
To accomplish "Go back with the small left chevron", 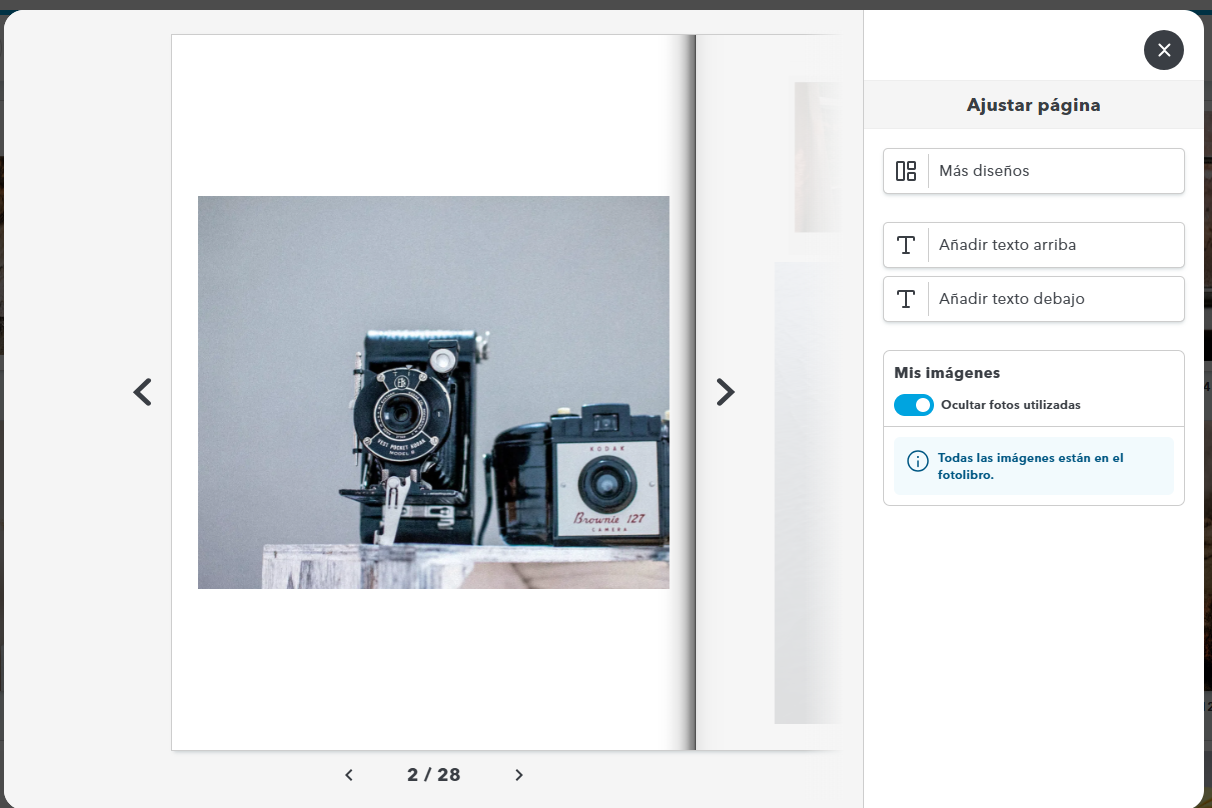I will [349, 775].
